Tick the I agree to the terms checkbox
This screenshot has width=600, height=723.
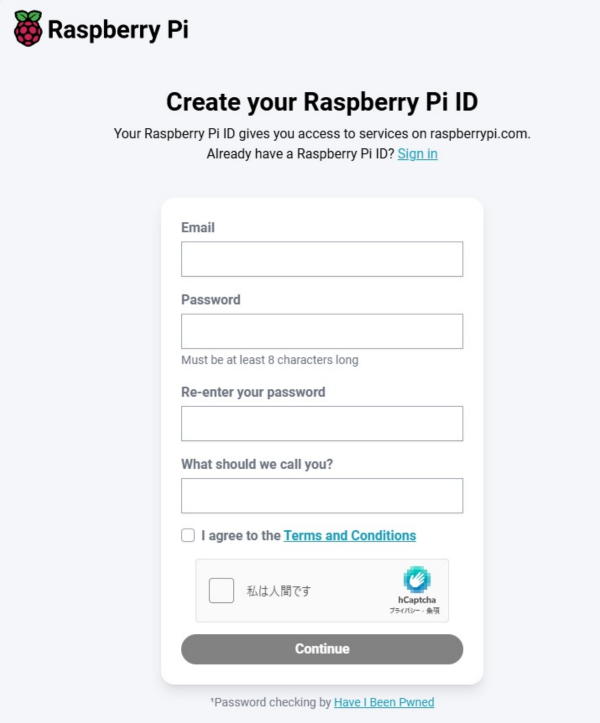click(x=188, y=535)
